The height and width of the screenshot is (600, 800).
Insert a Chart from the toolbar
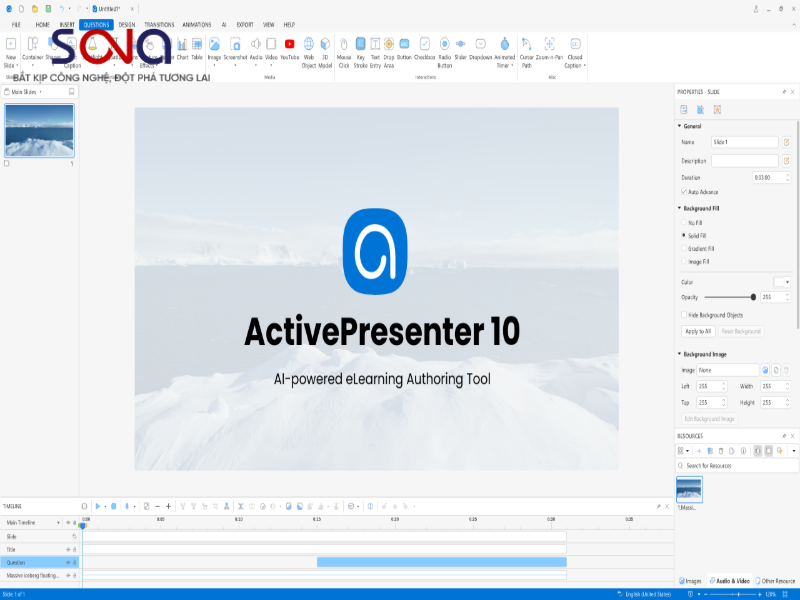tap(182, 44)
